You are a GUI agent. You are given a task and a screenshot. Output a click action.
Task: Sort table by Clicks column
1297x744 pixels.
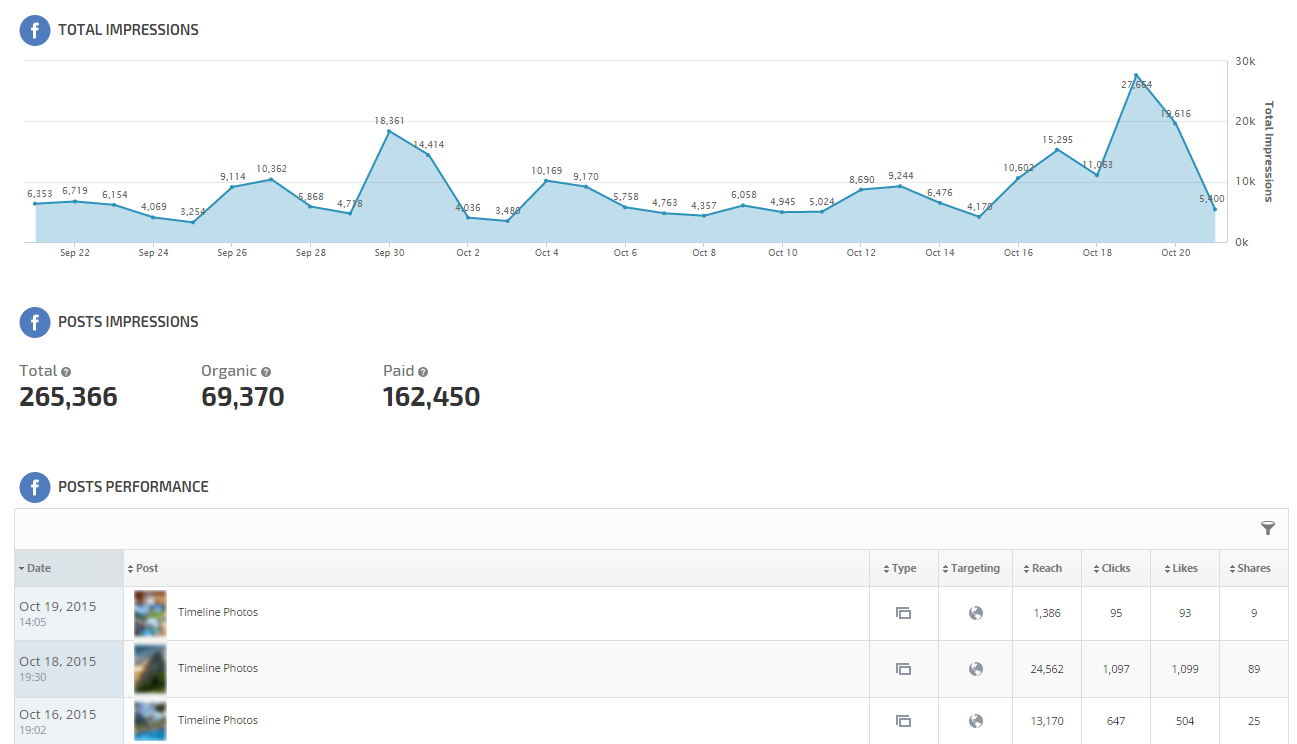[1115, 568]
